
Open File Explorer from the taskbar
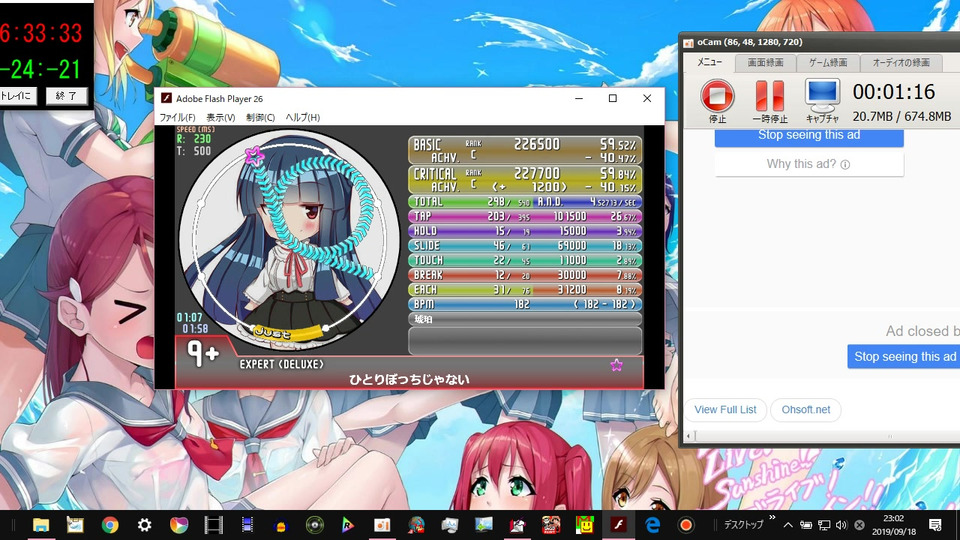pos(41,525)
